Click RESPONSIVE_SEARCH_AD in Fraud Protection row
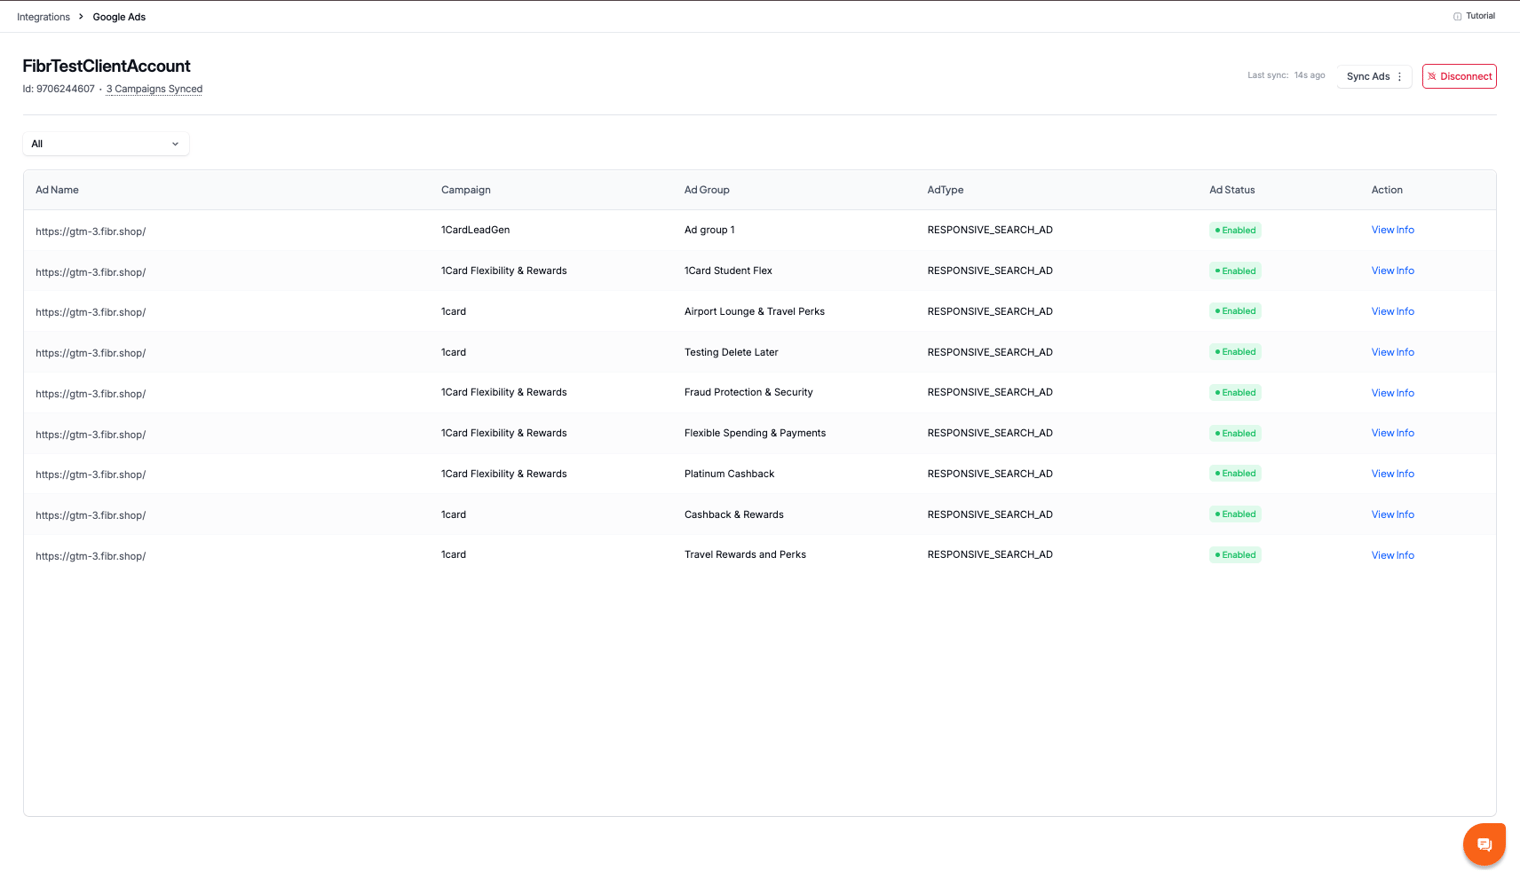The width and height of the screenshot is (1520, 879). (990, 393)
